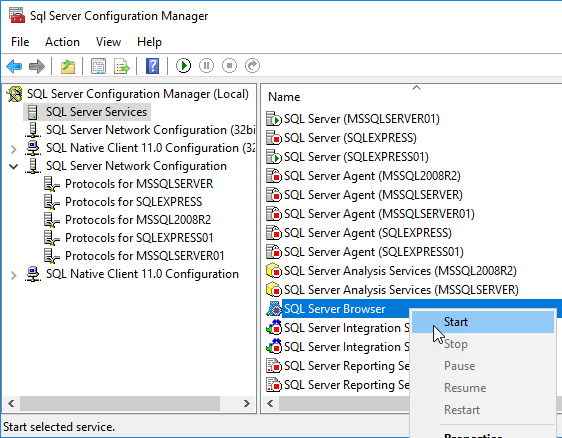The width and height of the screenshot is (562, 438).
Task: Choose Pause in the context menu
Action: click(x=483, y=366)
